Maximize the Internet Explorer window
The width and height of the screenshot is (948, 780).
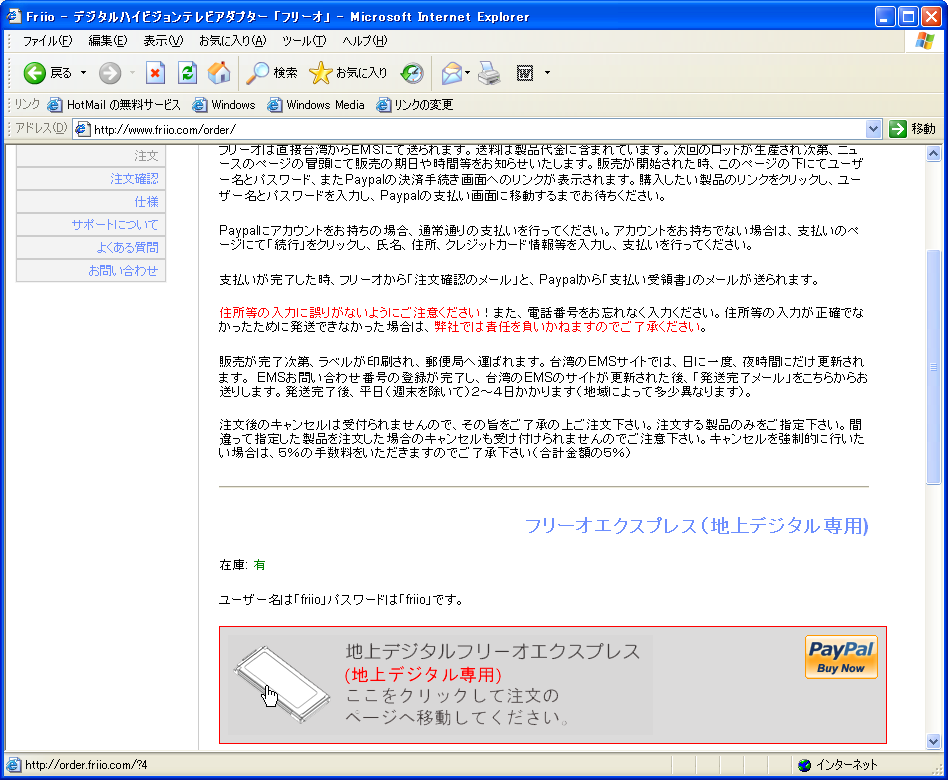[908, 16]
